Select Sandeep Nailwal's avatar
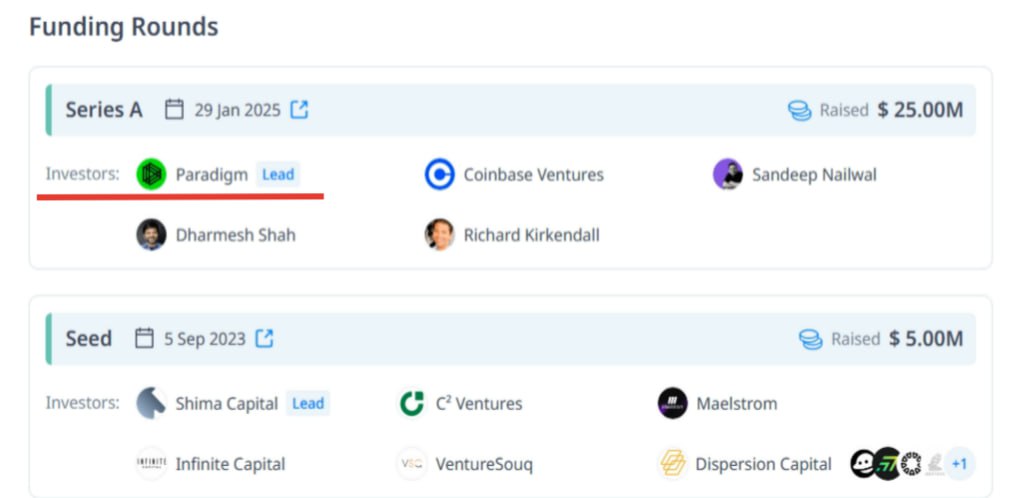1009x498 pixels. 728,174
